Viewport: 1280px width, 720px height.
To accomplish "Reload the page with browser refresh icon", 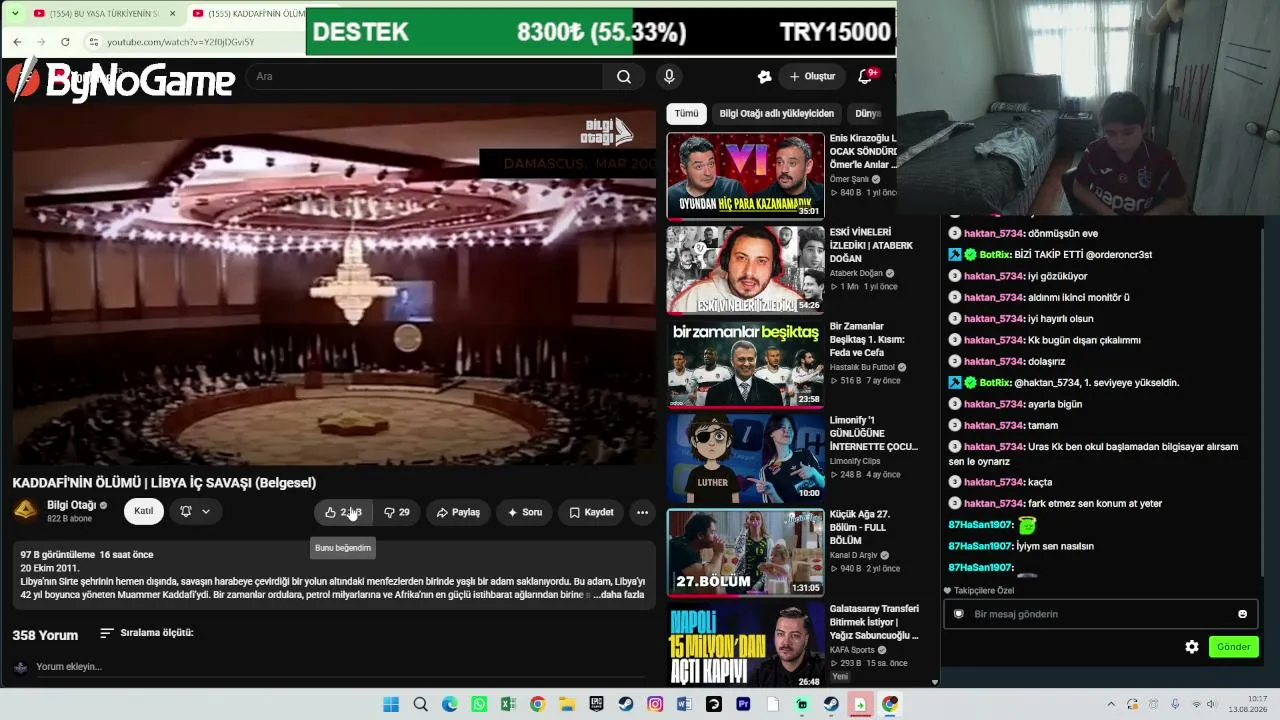I will (65, 42).
